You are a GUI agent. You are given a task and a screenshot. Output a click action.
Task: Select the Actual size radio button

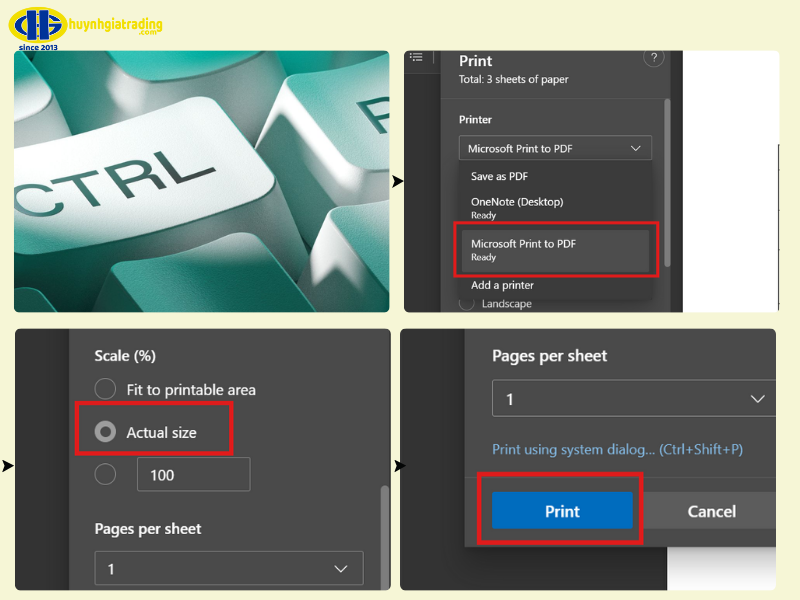tap(105, 432)
